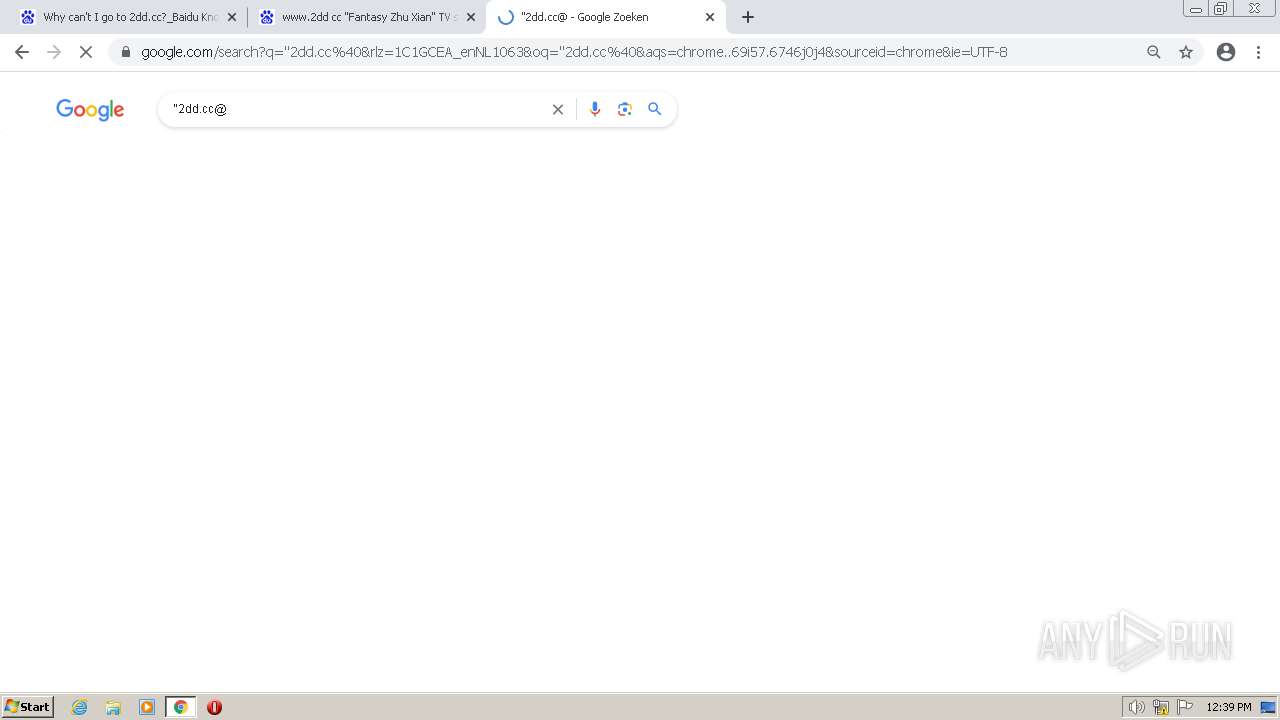Clear the search query with X
This screenshot has width=1280, height=720.
558,109
